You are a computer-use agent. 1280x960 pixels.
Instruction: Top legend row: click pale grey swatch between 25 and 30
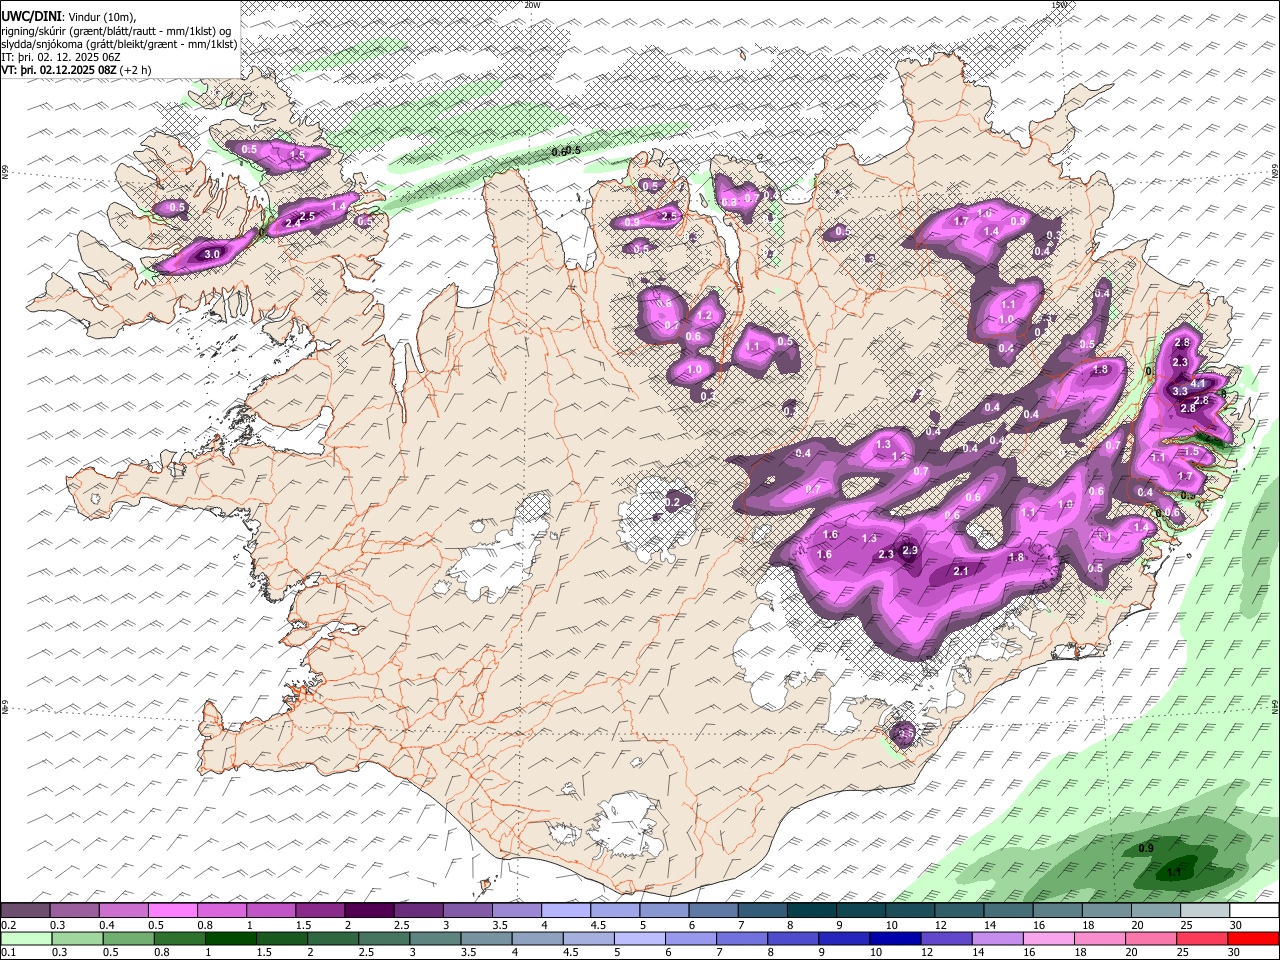1206,910
